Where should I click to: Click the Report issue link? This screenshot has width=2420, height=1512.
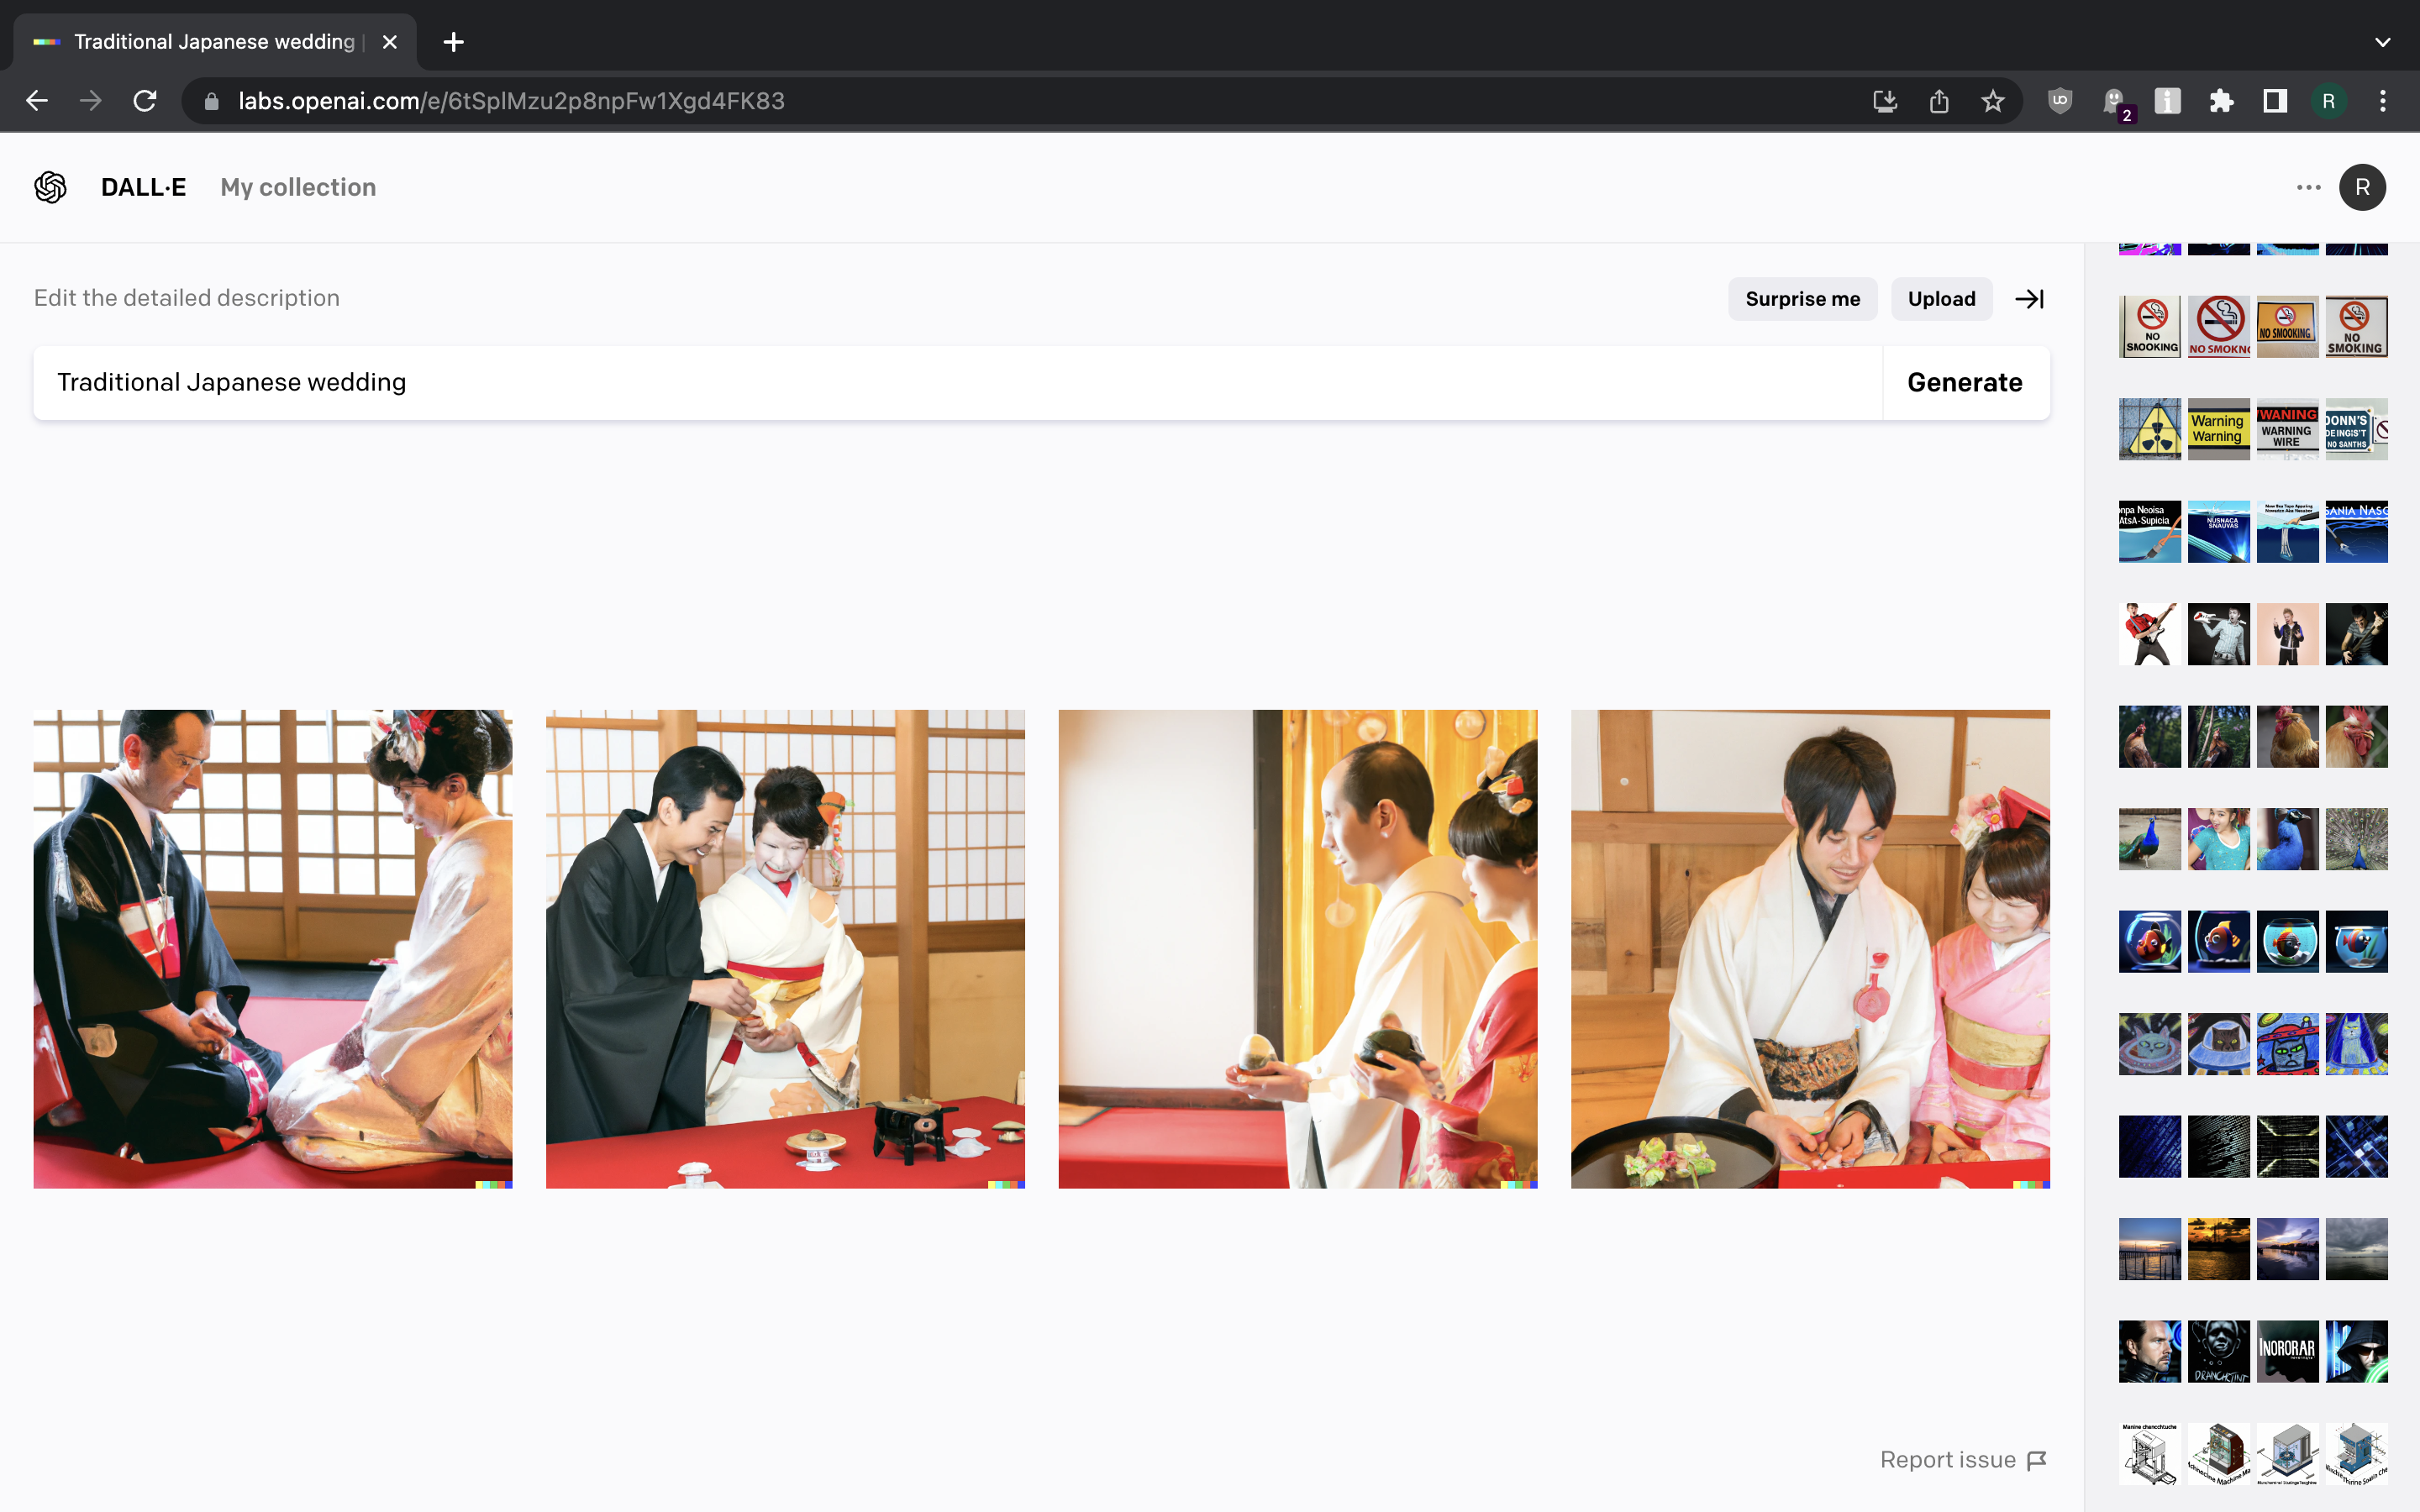[x=1963, y=1460]
